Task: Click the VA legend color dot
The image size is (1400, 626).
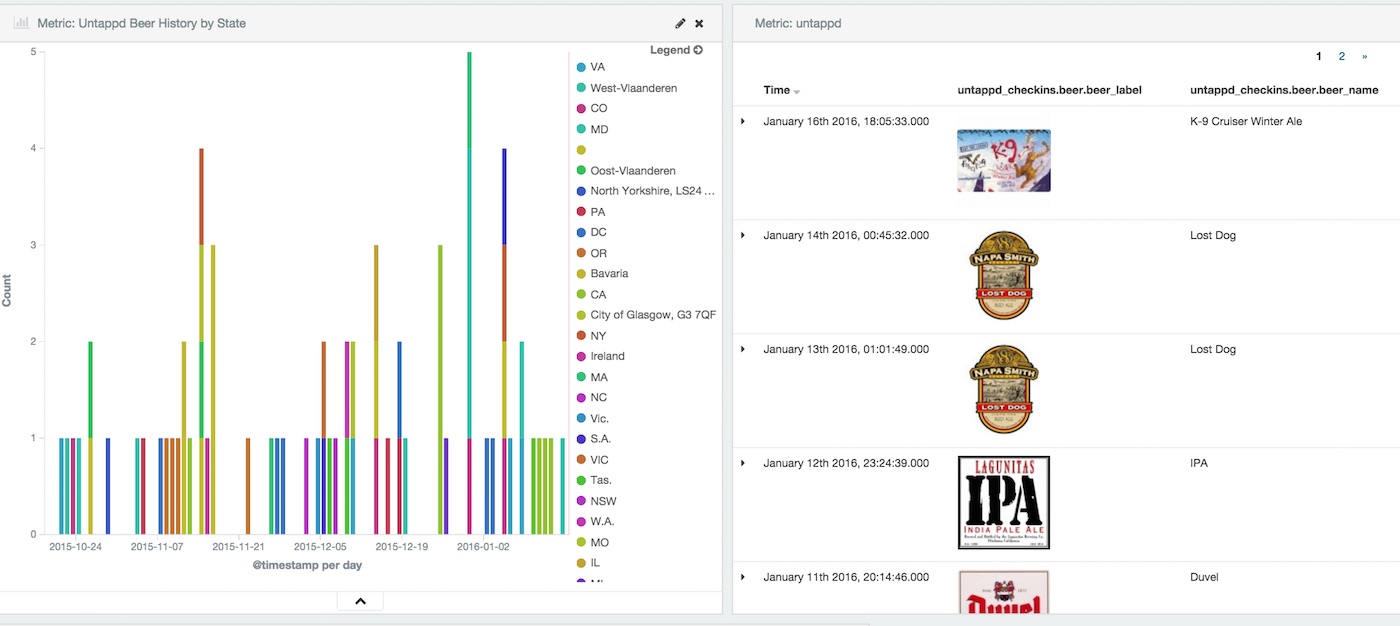Action: [581, 67]
